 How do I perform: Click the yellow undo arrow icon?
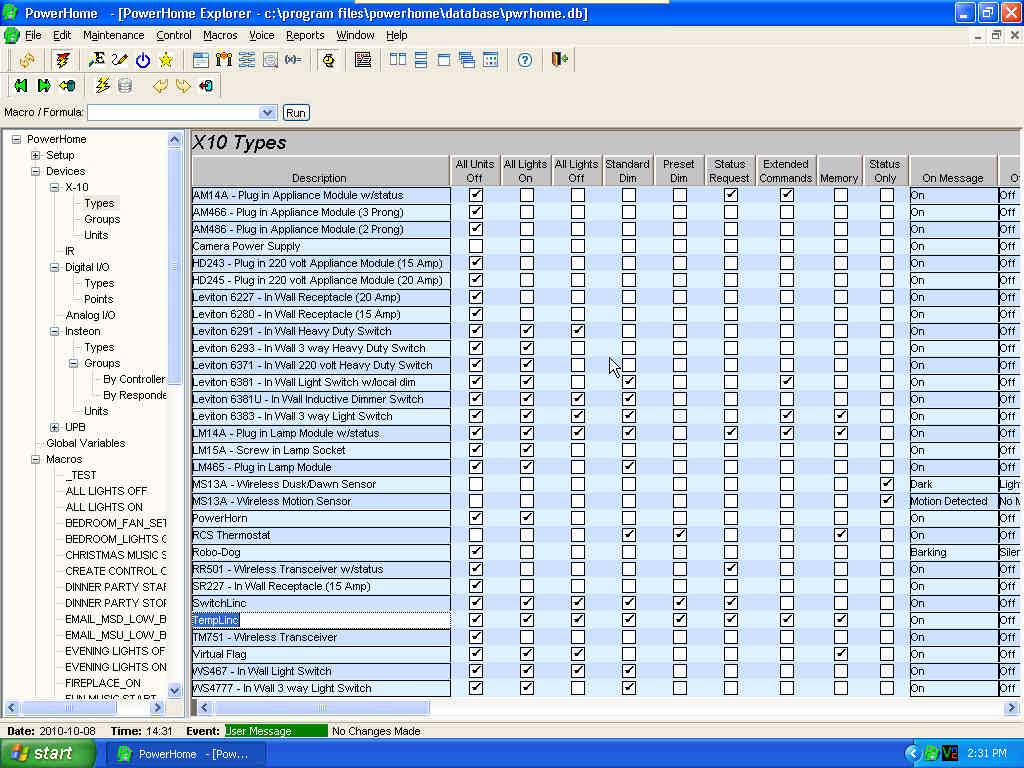[160, 86]
